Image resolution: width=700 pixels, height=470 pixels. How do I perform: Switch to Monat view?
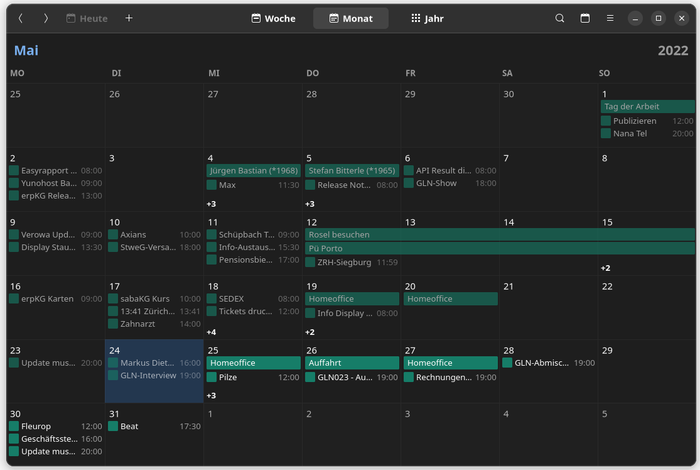(x=351, y=18)
